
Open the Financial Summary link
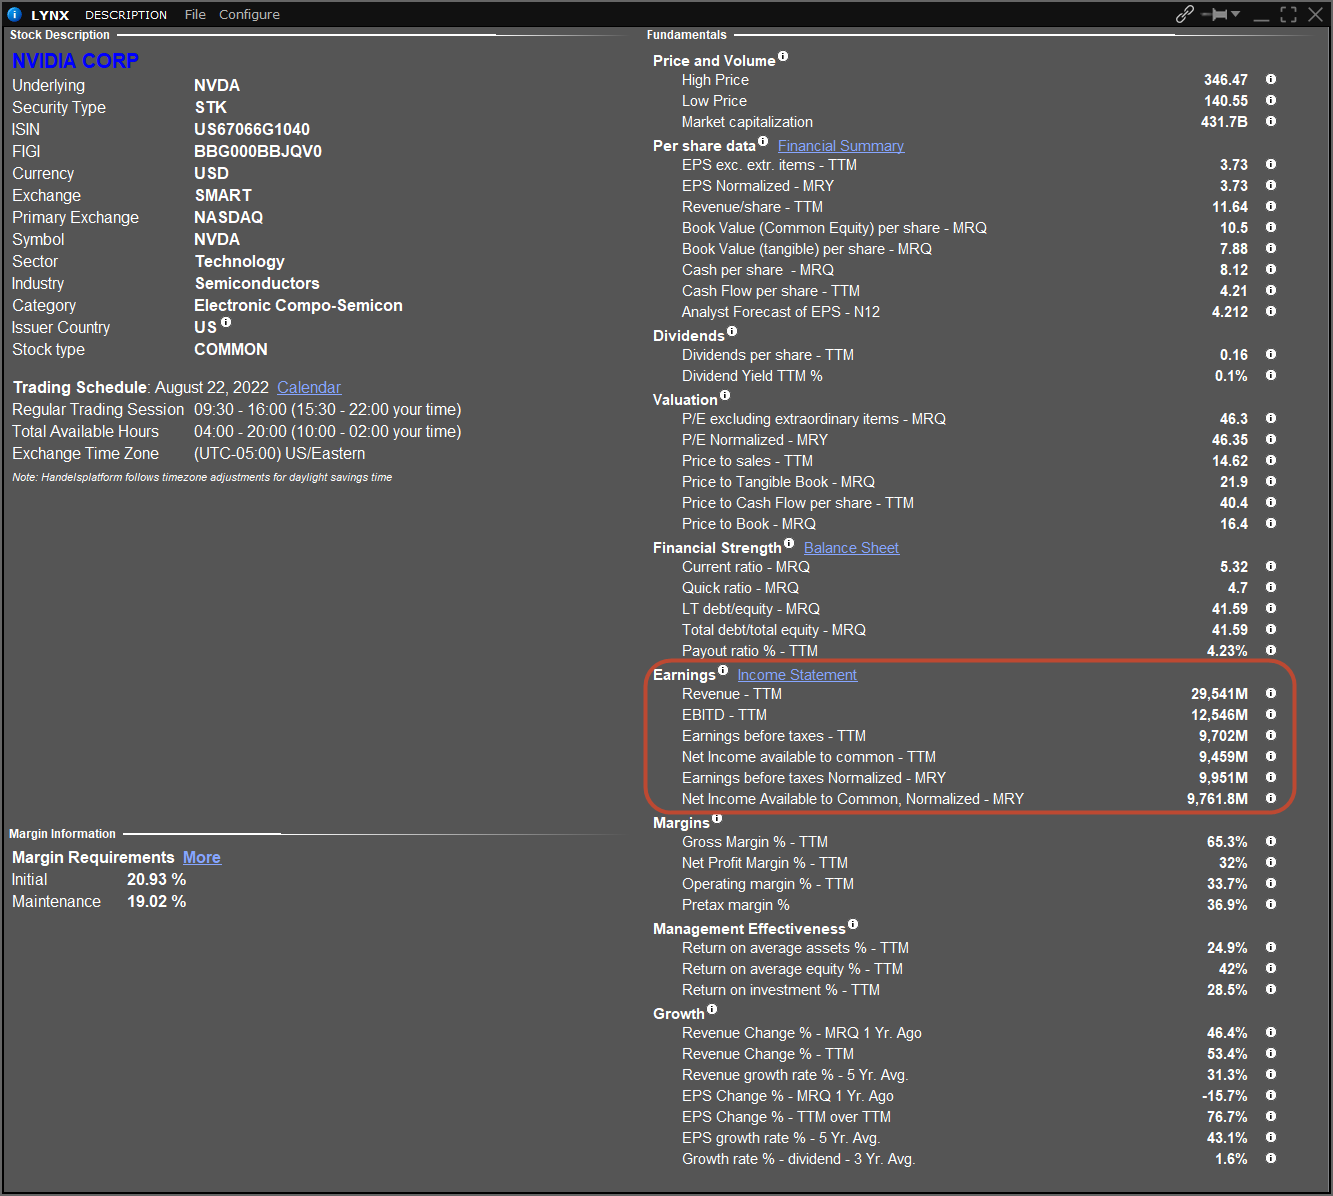tap(841, 146)
